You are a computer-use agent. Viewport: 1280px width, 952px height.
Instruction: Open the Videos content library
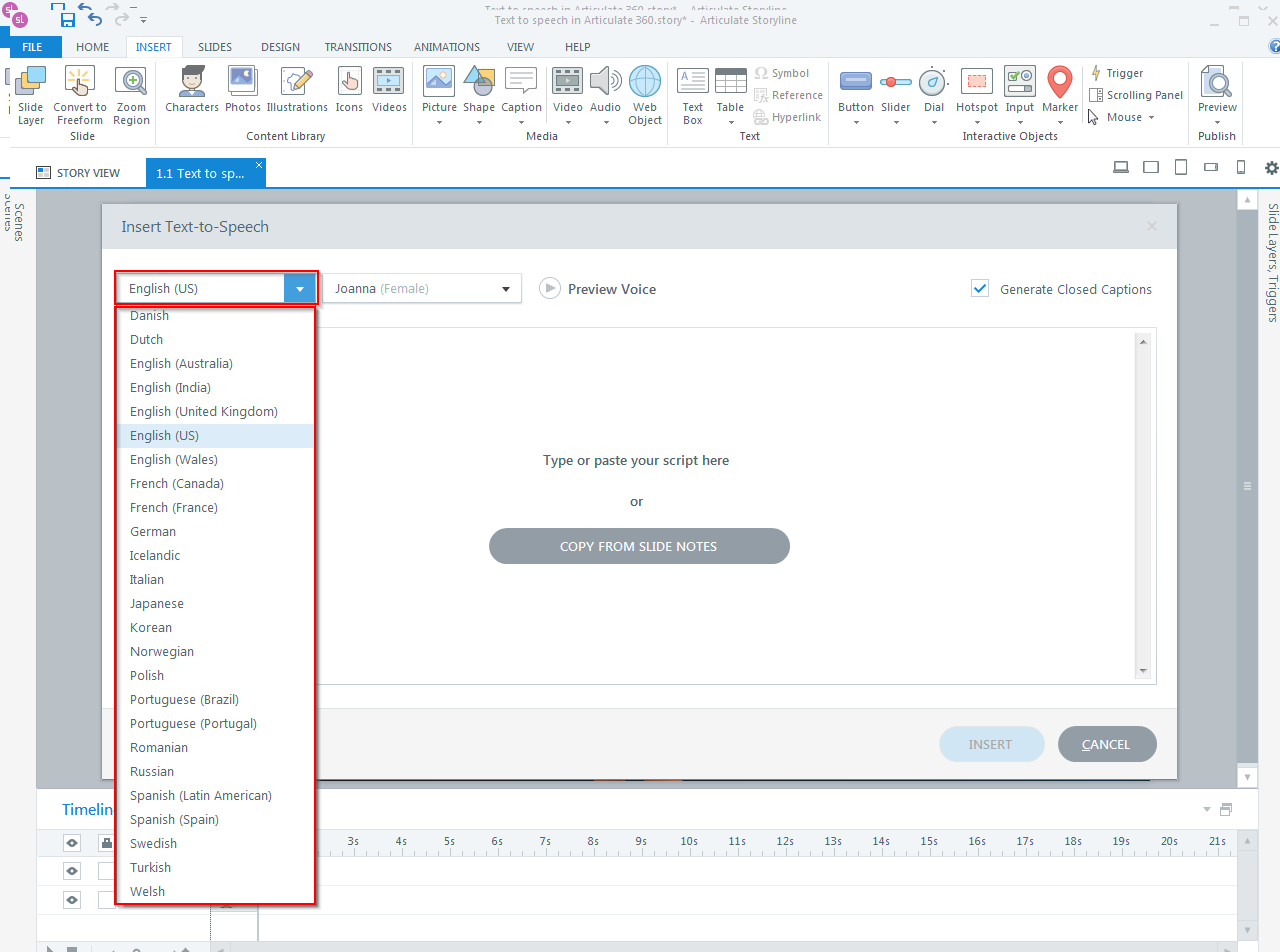coord(389,90)
